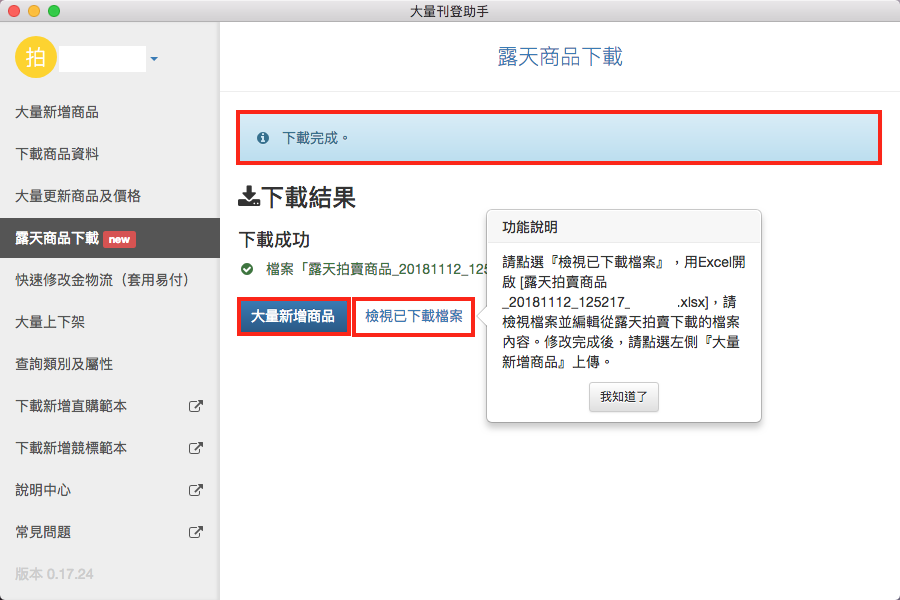
Task: Click the info icon in 下載完成 banner
Action: coord(263,138)
